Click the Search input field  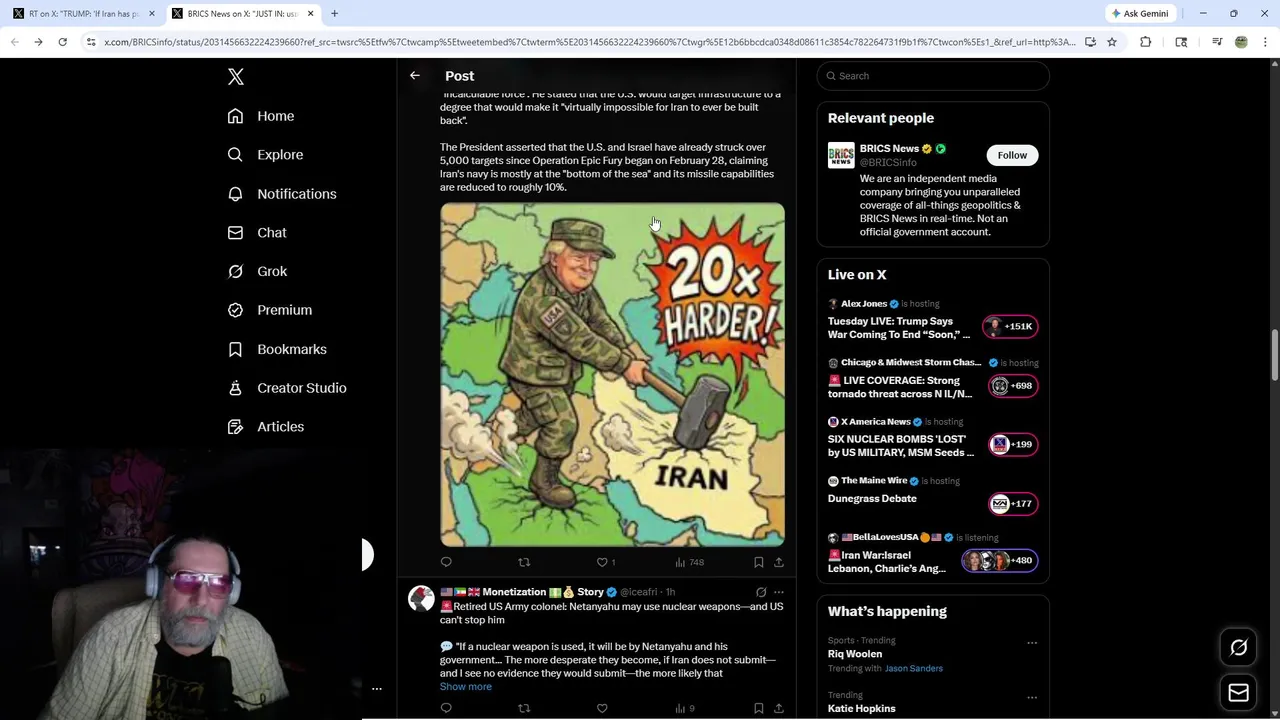[x=933, y=76]
